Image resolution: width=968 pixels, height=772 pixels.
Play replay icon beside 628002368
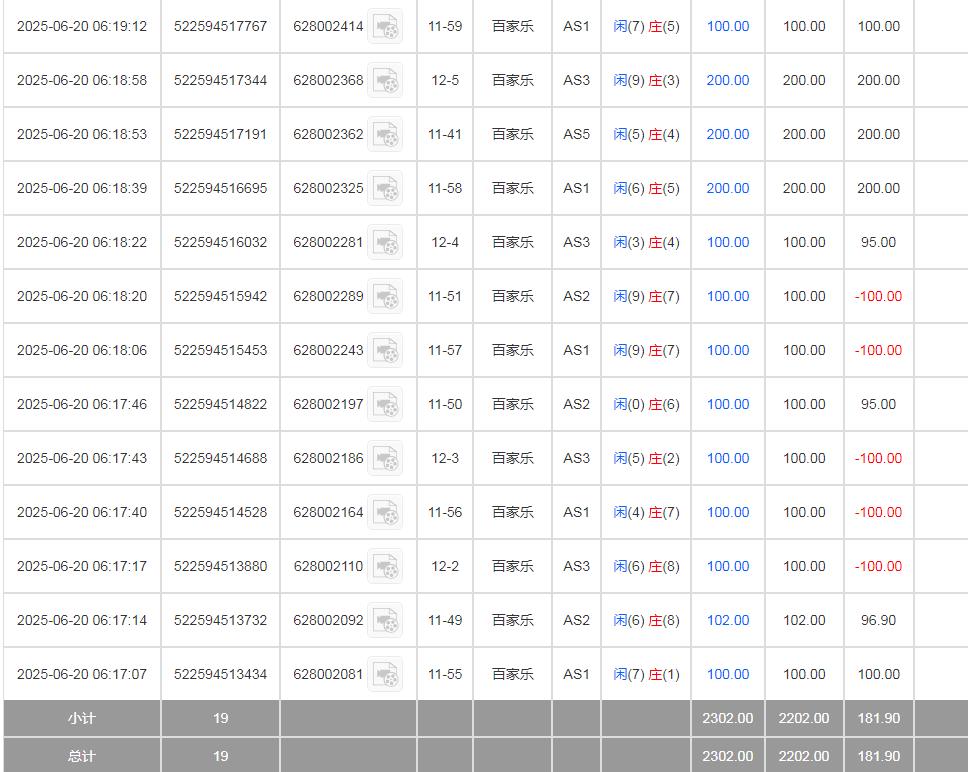tap(385, 81)
